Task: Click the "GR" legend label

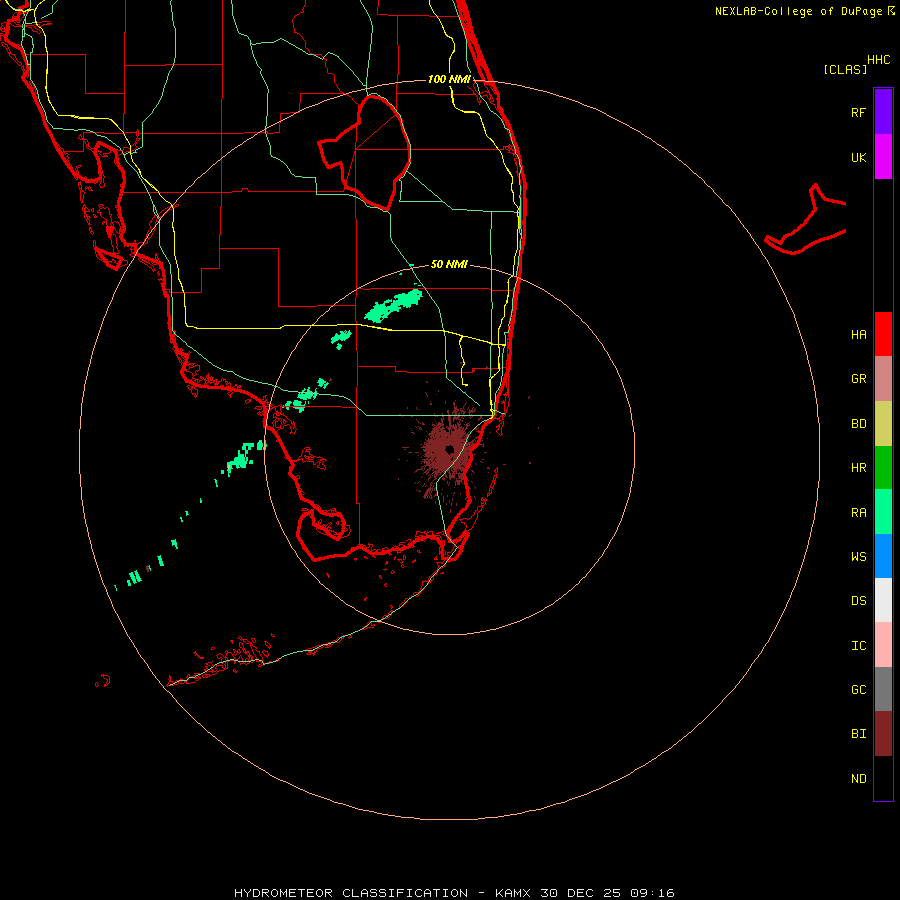Action: (x=858, y=379)
